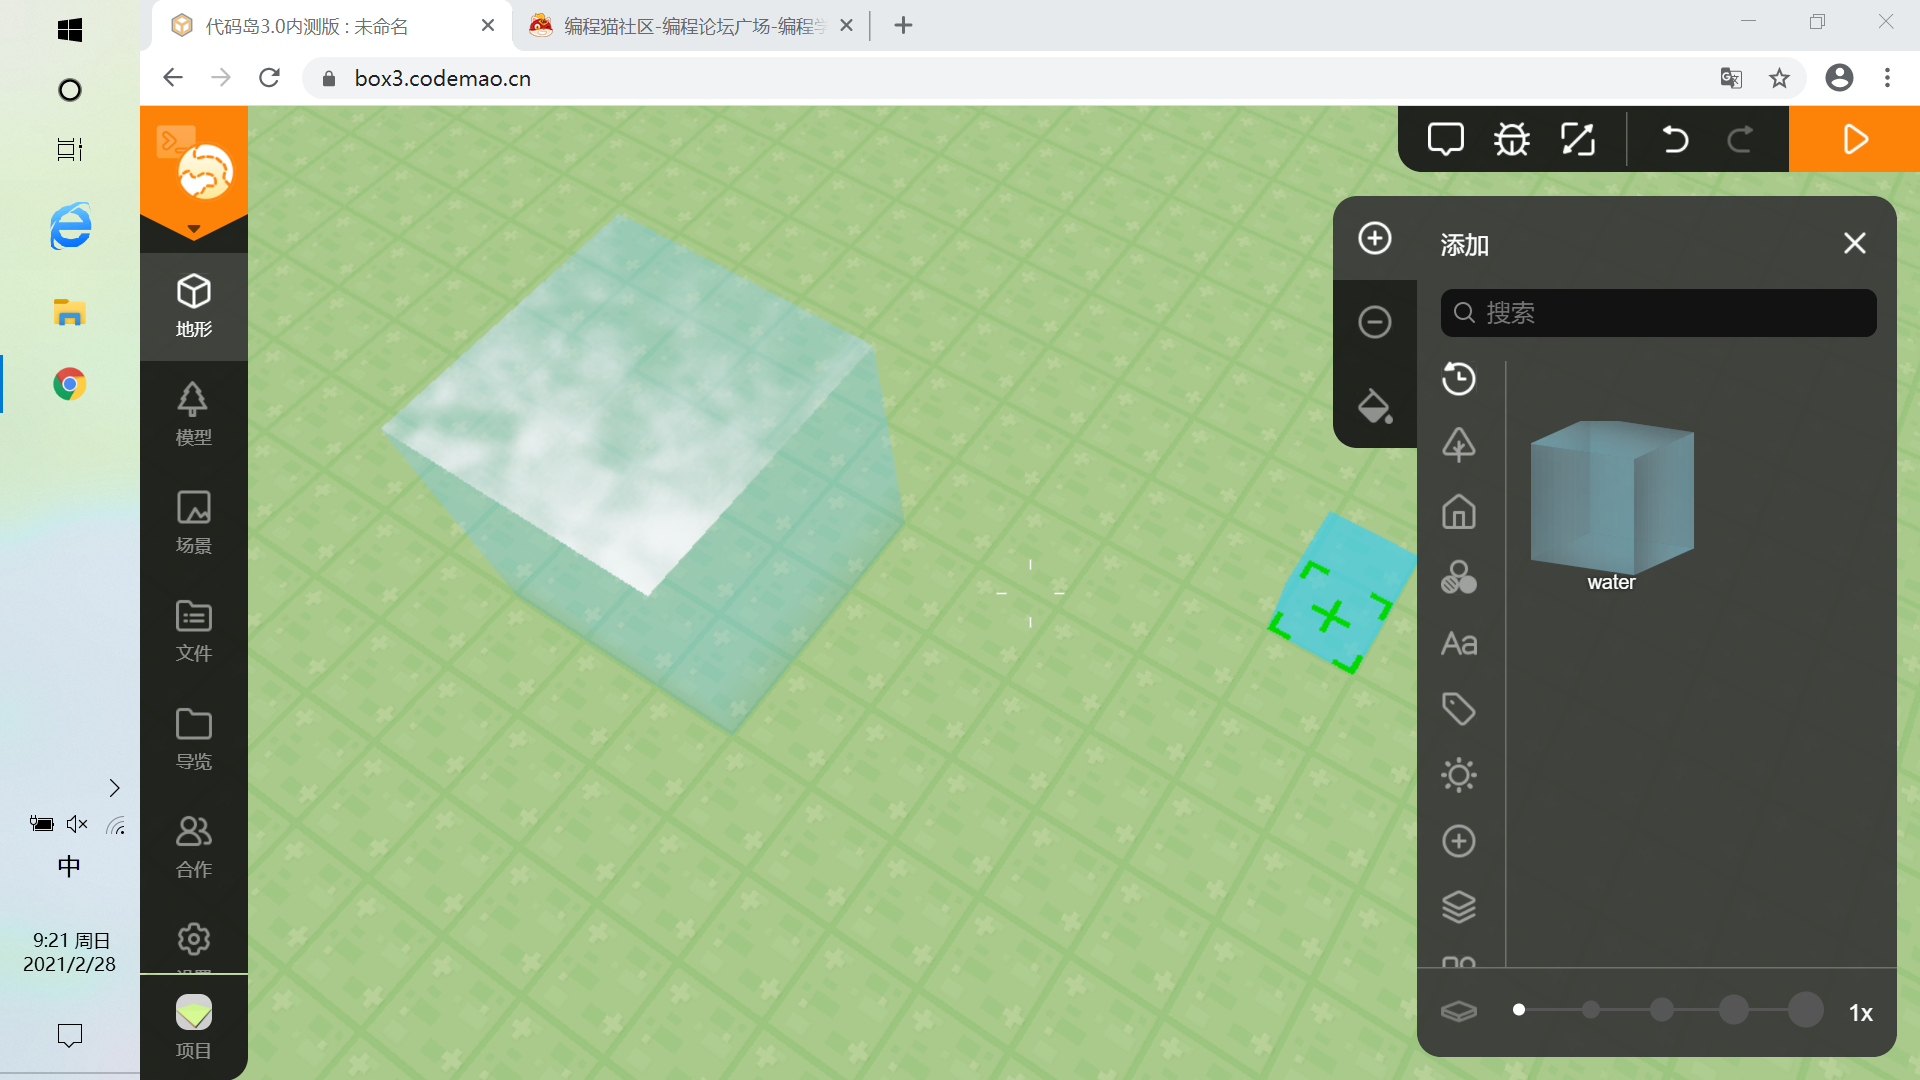Open the 场景 scene panel
This screenshot has height=1080, width=1920.
pos(194,522)
